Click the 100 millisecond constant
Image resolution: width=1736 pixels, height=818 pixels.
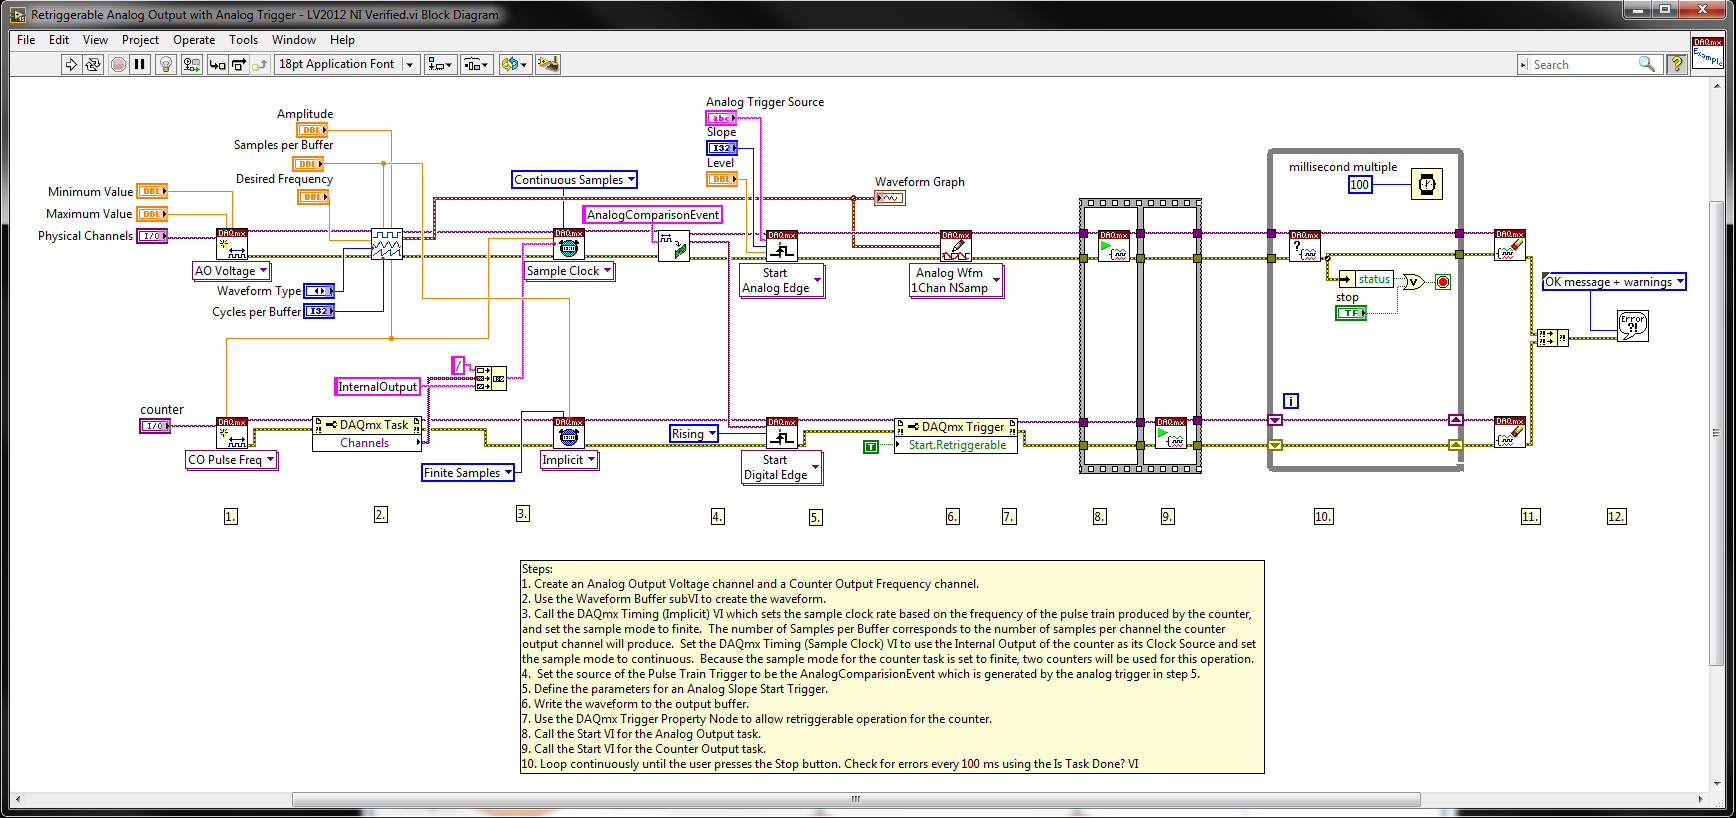pyautogui.click(x=1360, y=185)
